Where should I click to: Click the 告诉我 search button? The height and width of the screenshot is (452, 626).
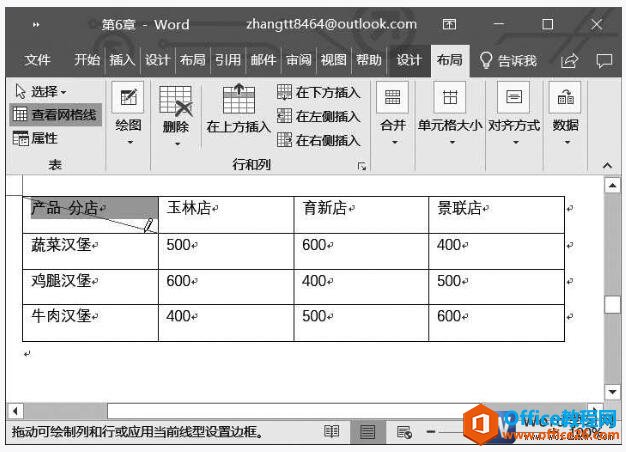(508, 60)
